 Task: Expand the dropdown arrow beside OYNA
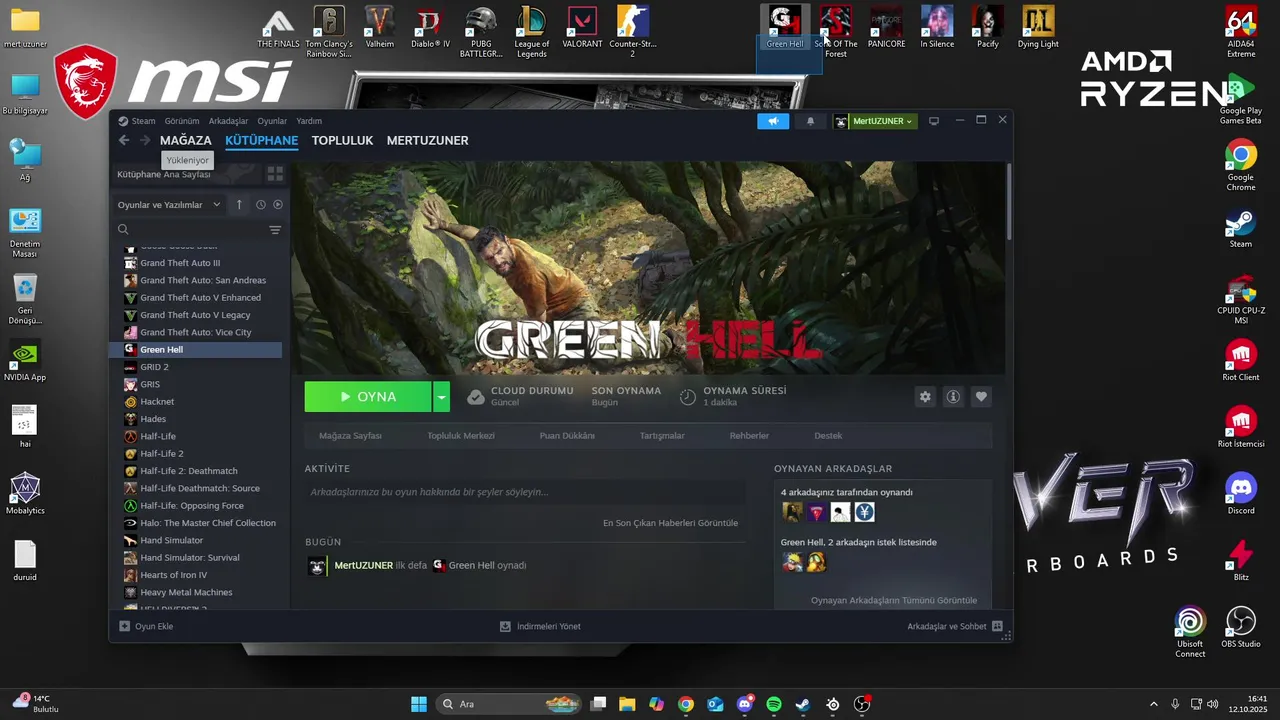[441, 397]
